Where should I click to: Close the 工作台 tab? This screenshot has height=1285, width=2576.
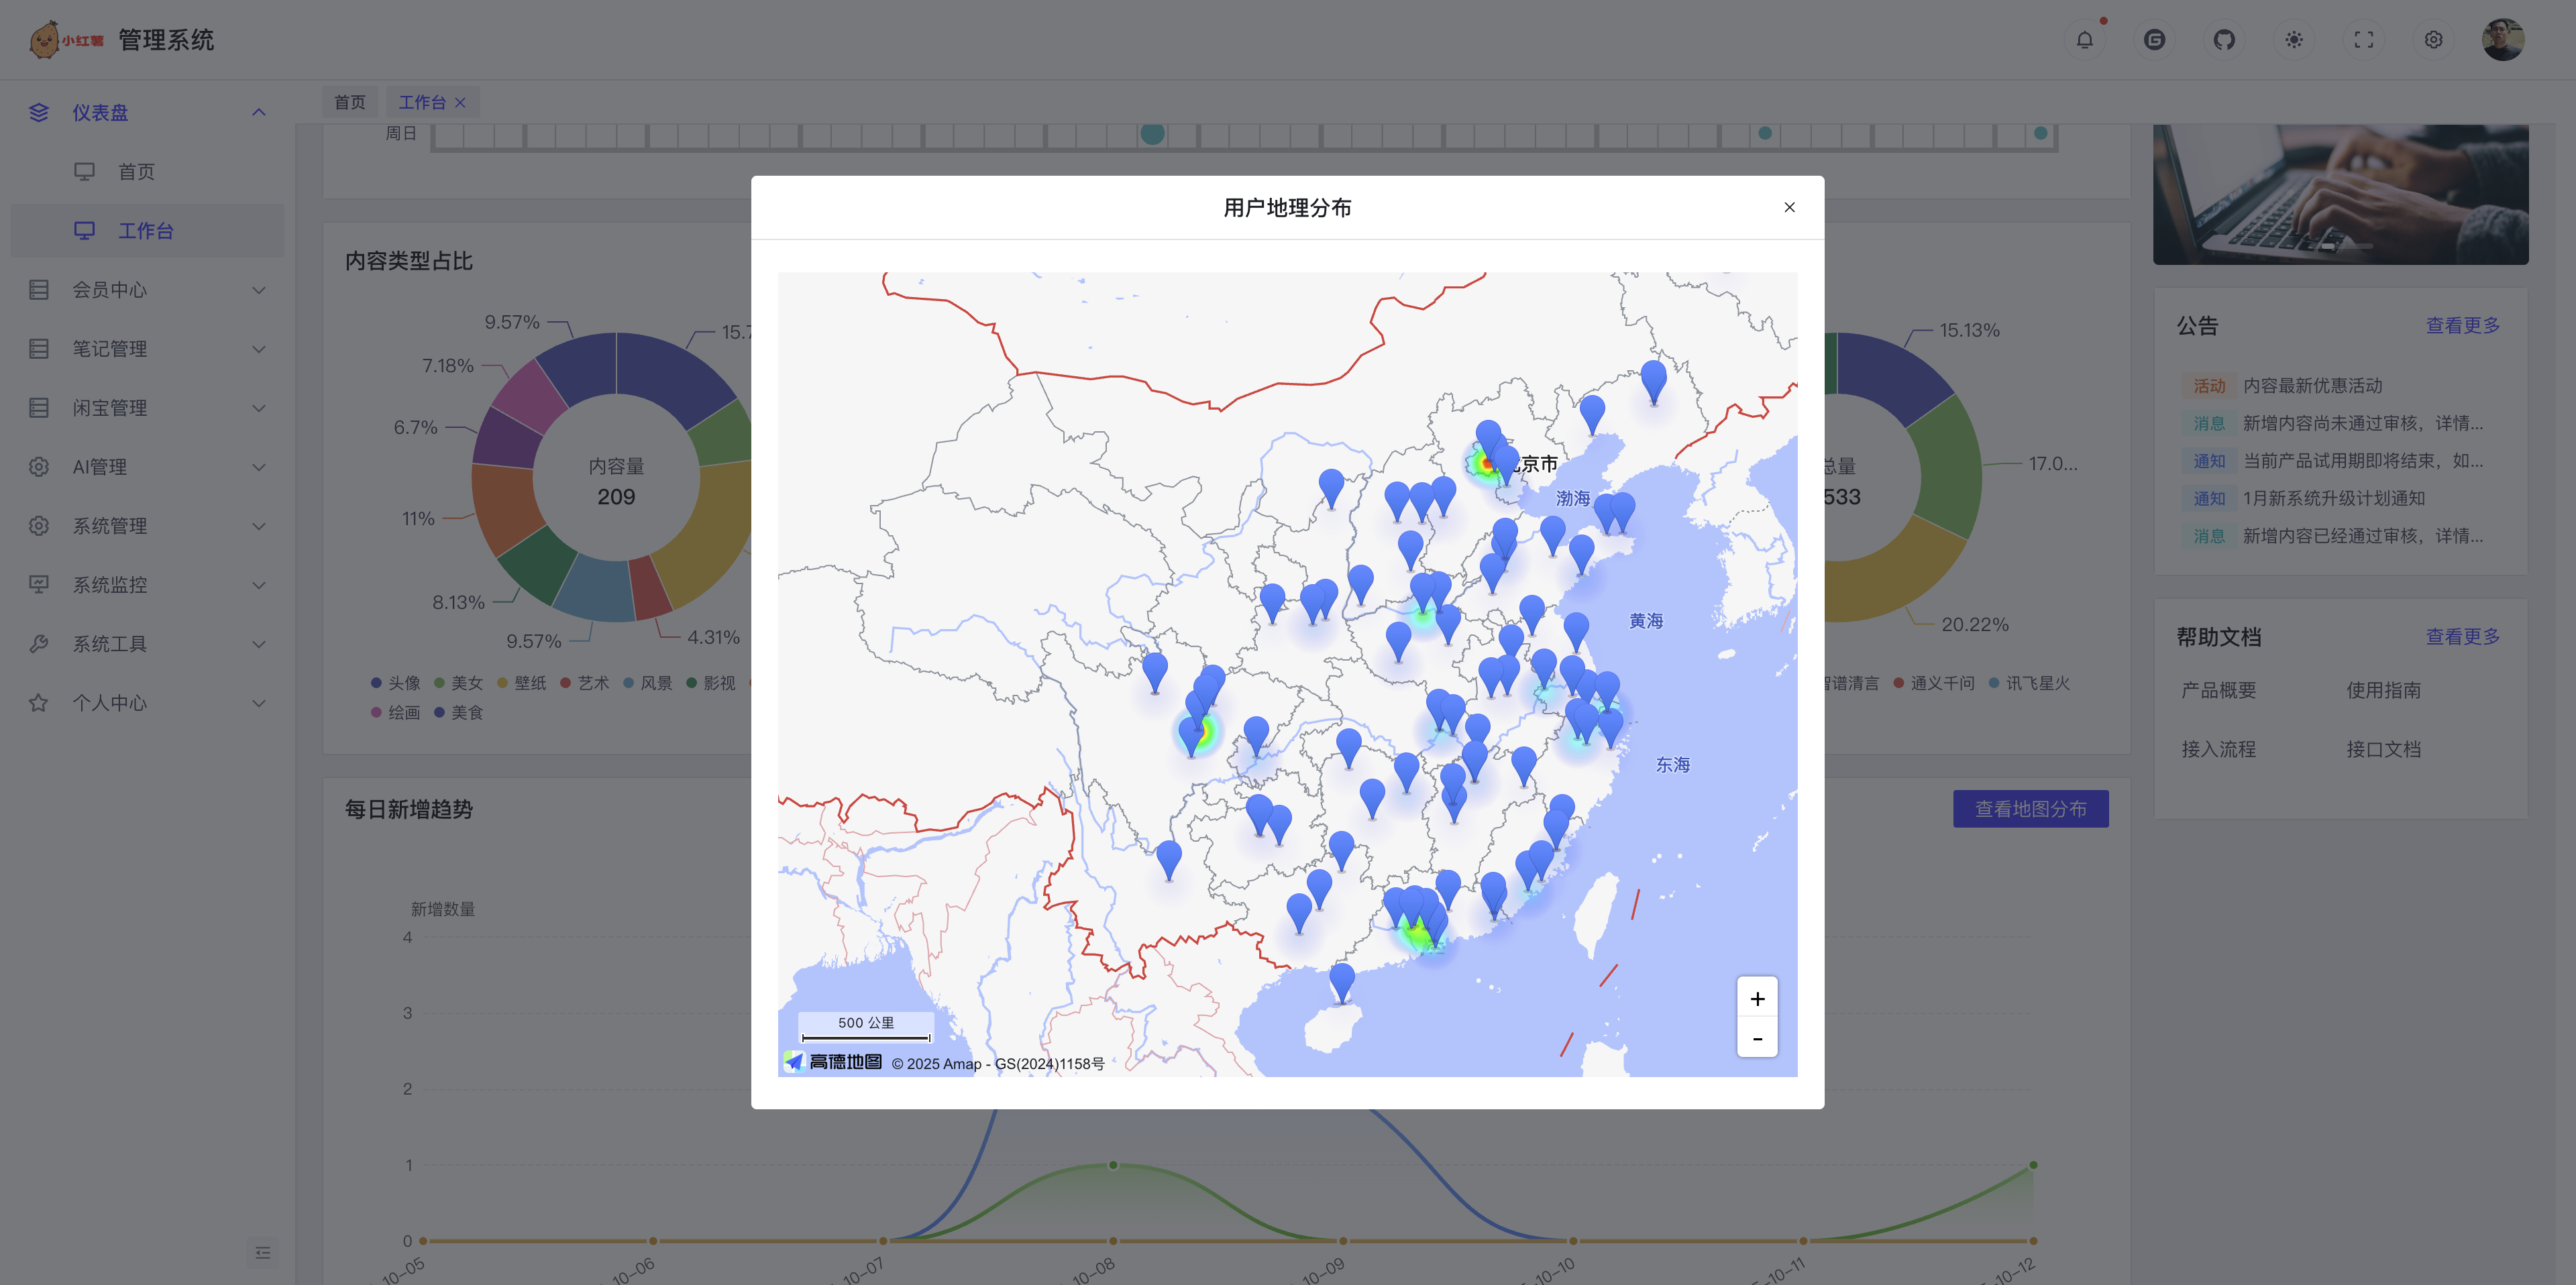[460, 102]
